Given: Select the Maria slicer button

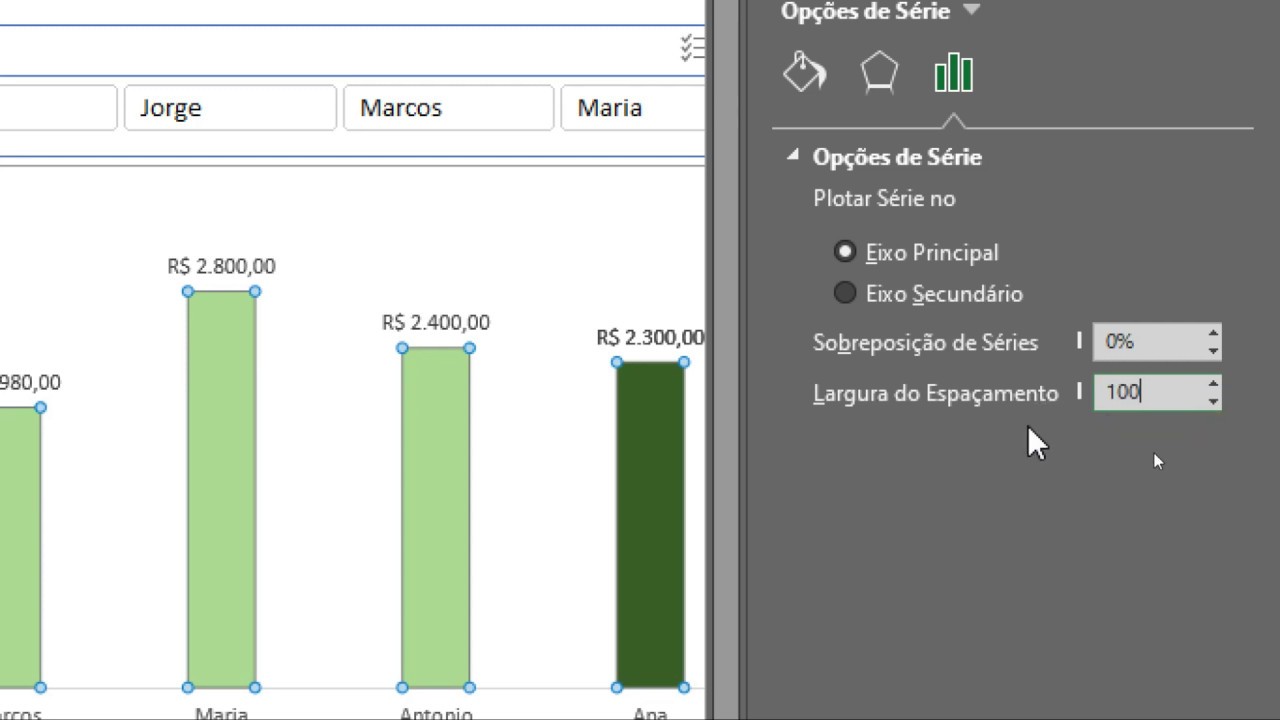Looking at the screenshot, I should tap(633, 108).
